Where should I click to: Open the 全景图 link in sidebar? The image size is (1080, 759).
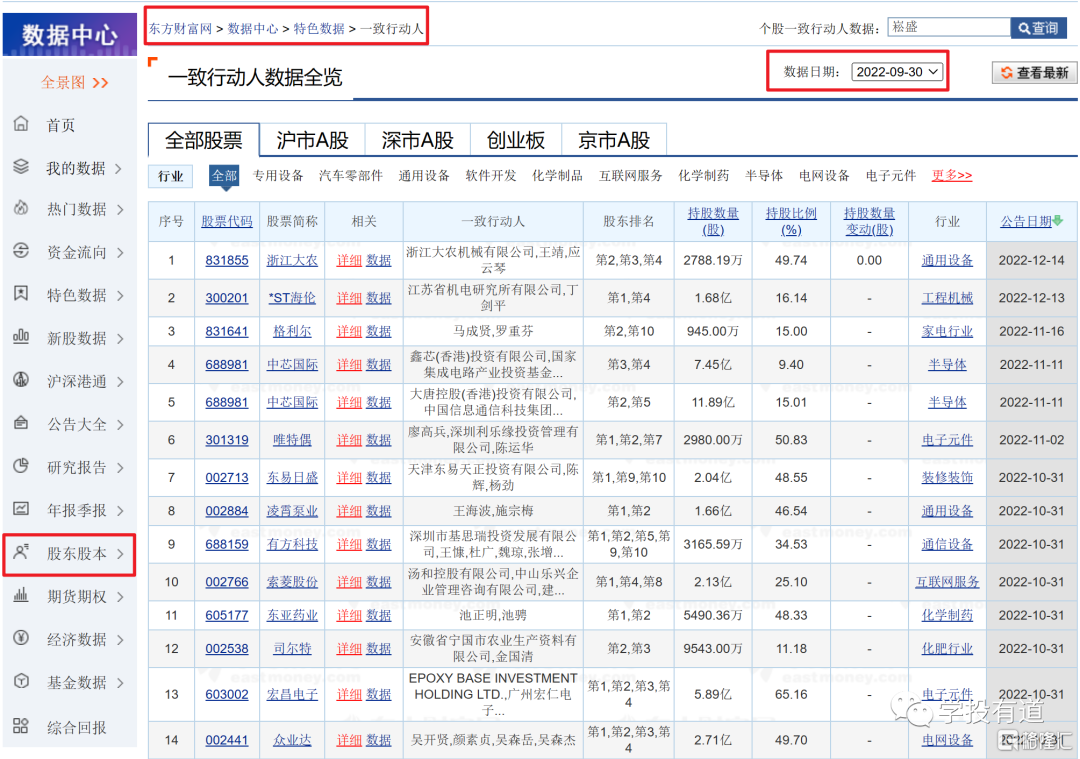pos(74,83)
